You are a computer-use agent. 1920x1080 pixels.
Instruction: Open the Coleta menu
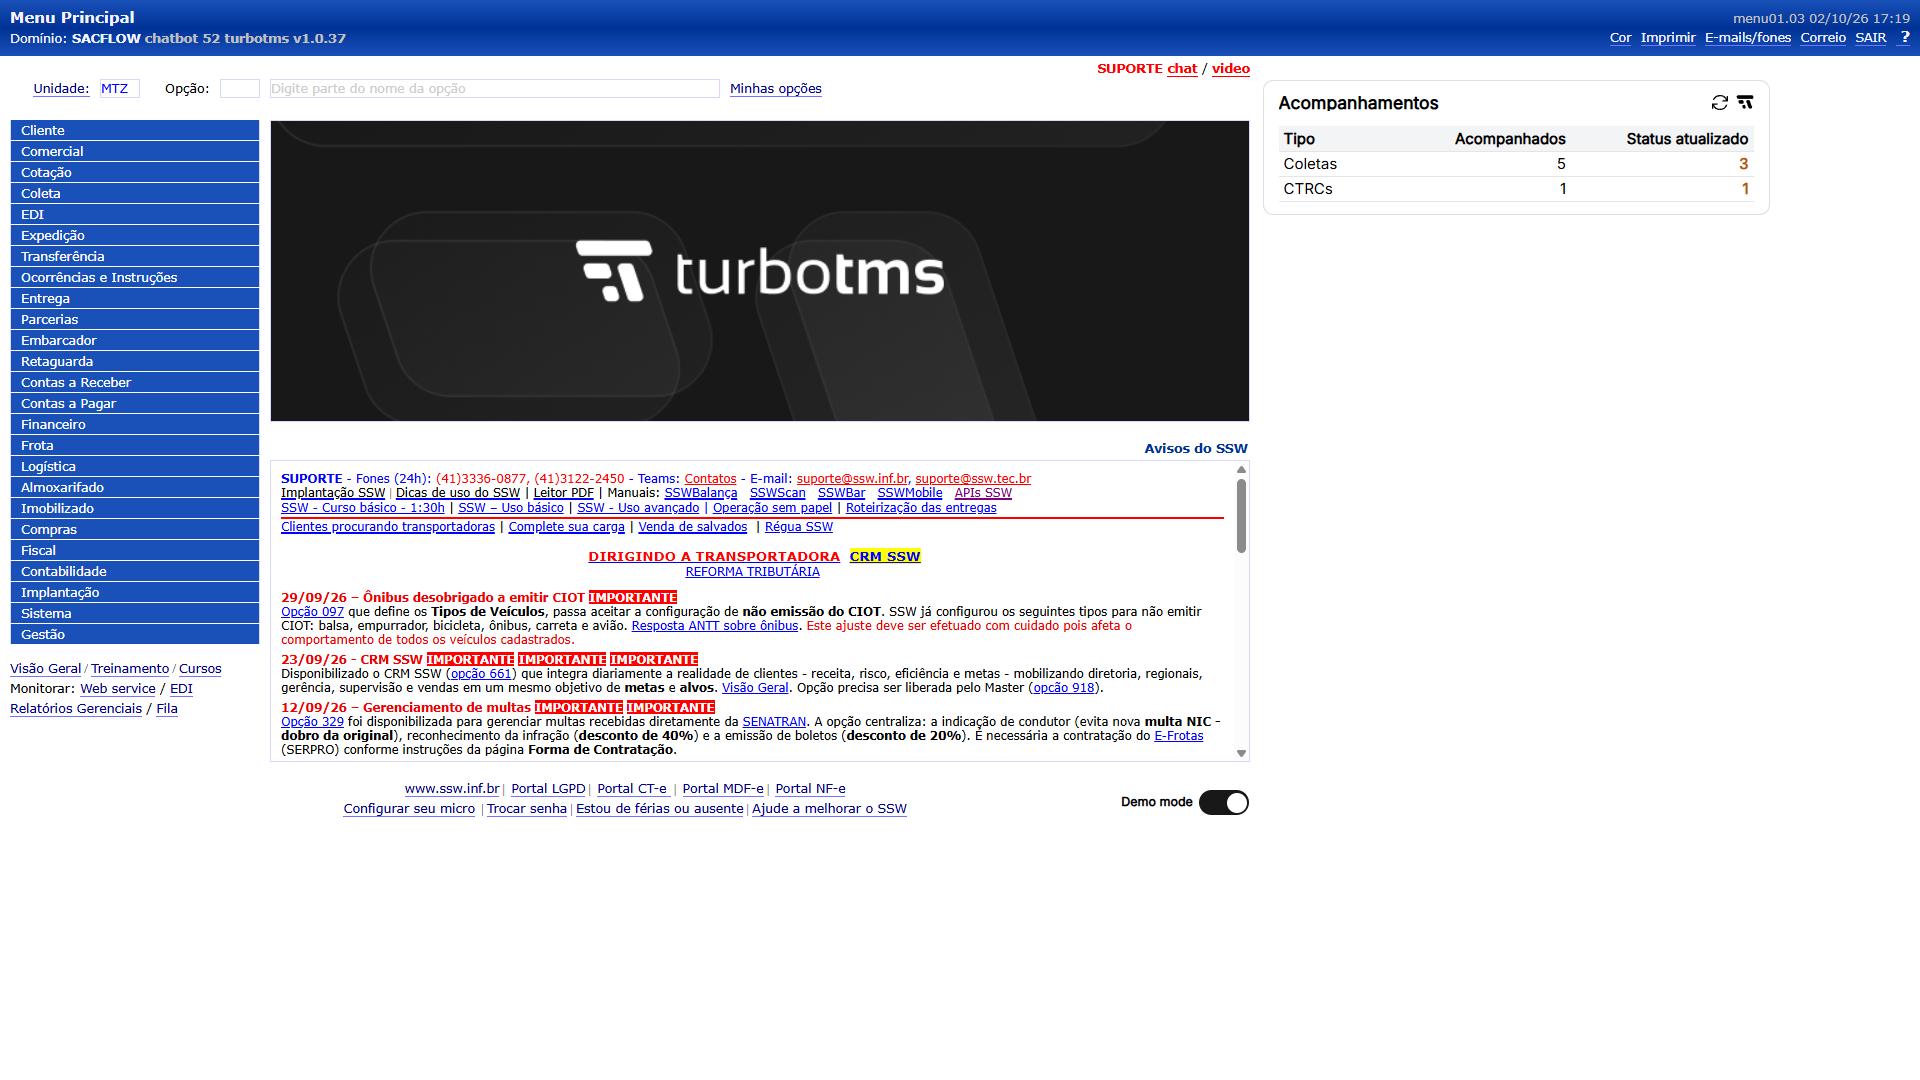(135, 193)
